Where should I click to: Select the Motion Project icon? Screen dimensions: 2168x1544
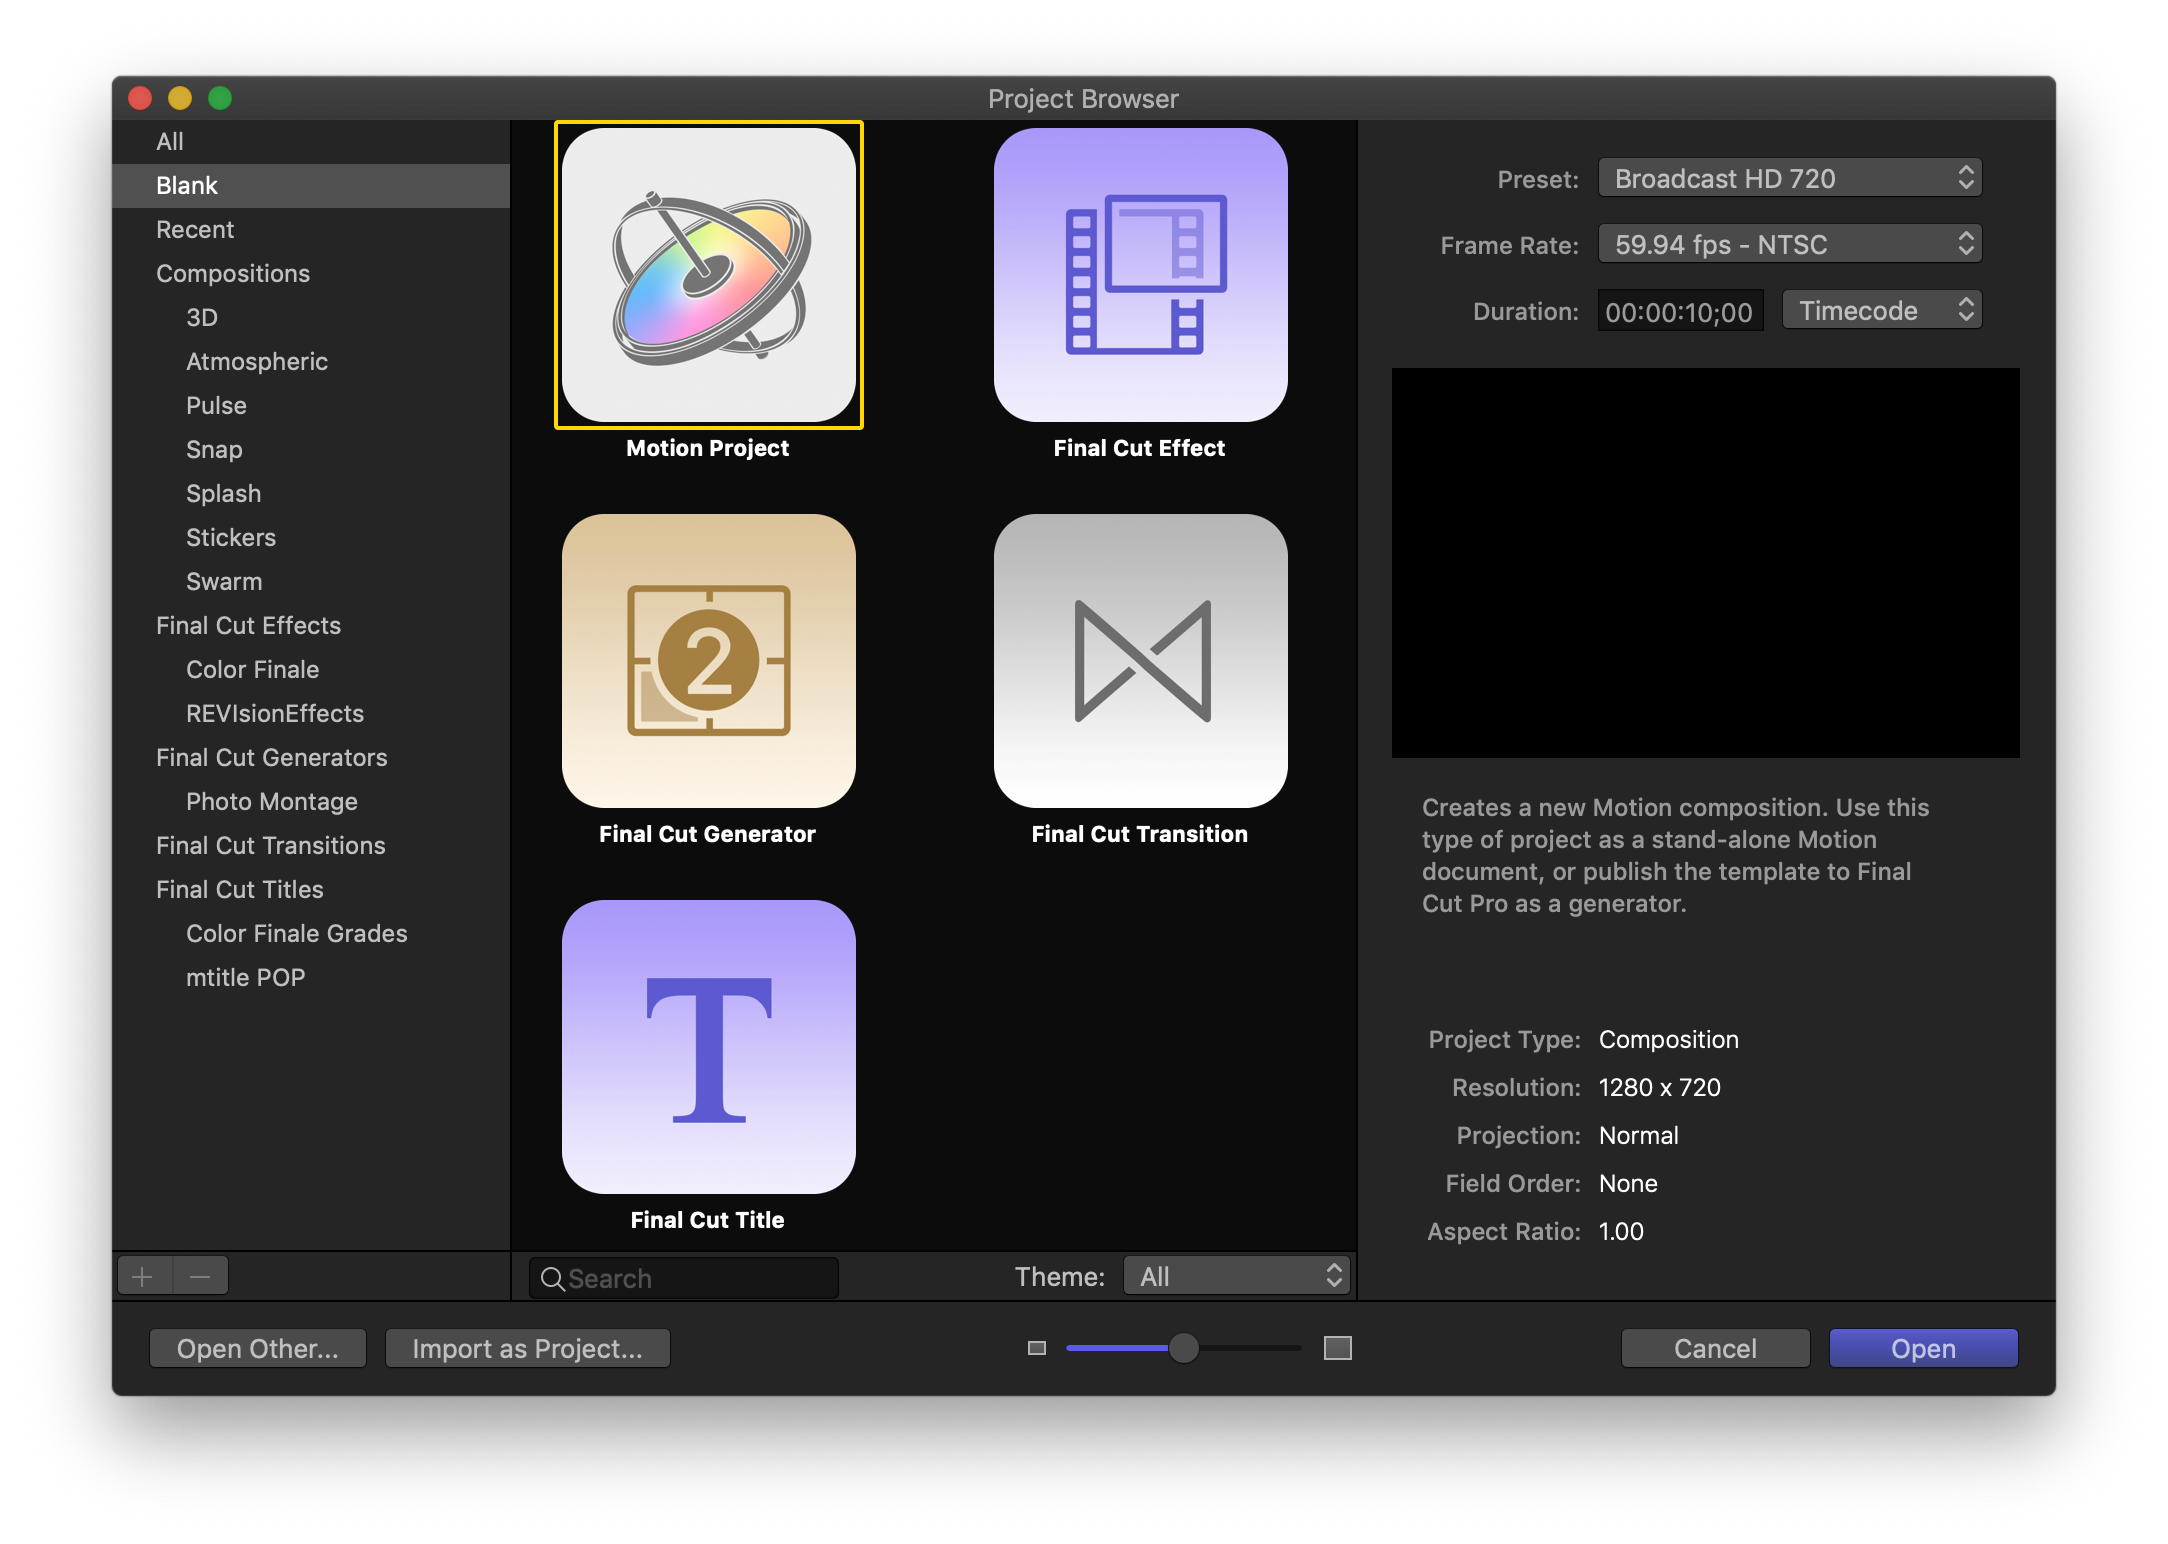pos(708,275)
